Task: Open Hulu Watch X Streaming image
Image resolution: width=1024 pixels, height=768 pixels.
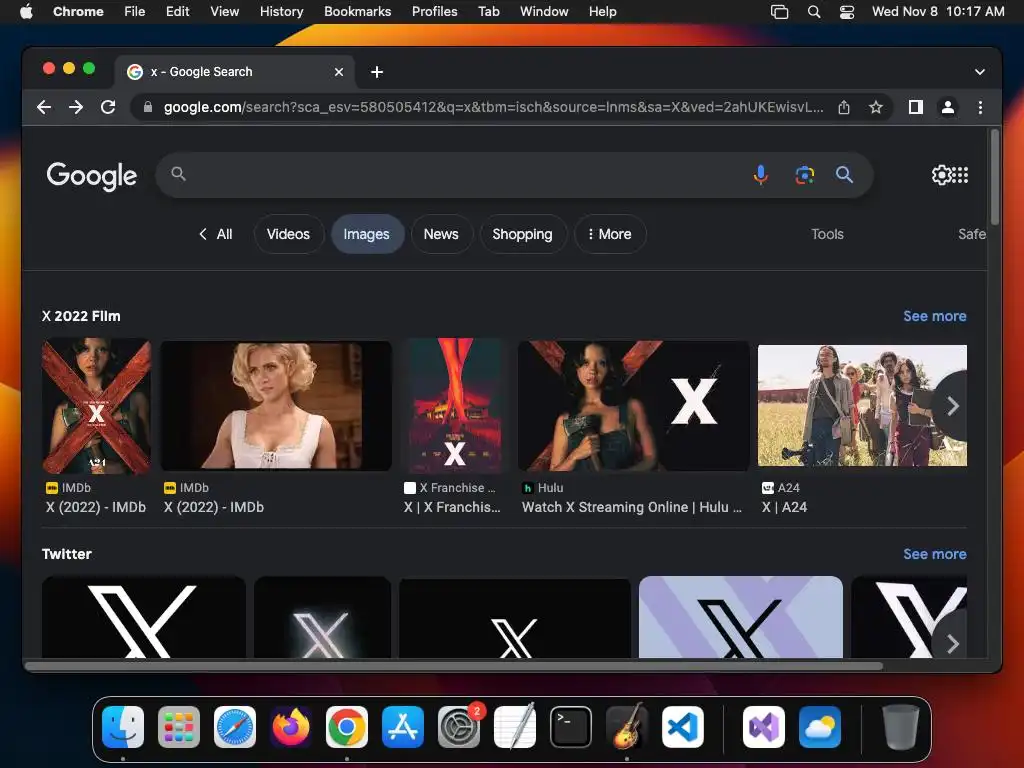Action: click(633, 405)
